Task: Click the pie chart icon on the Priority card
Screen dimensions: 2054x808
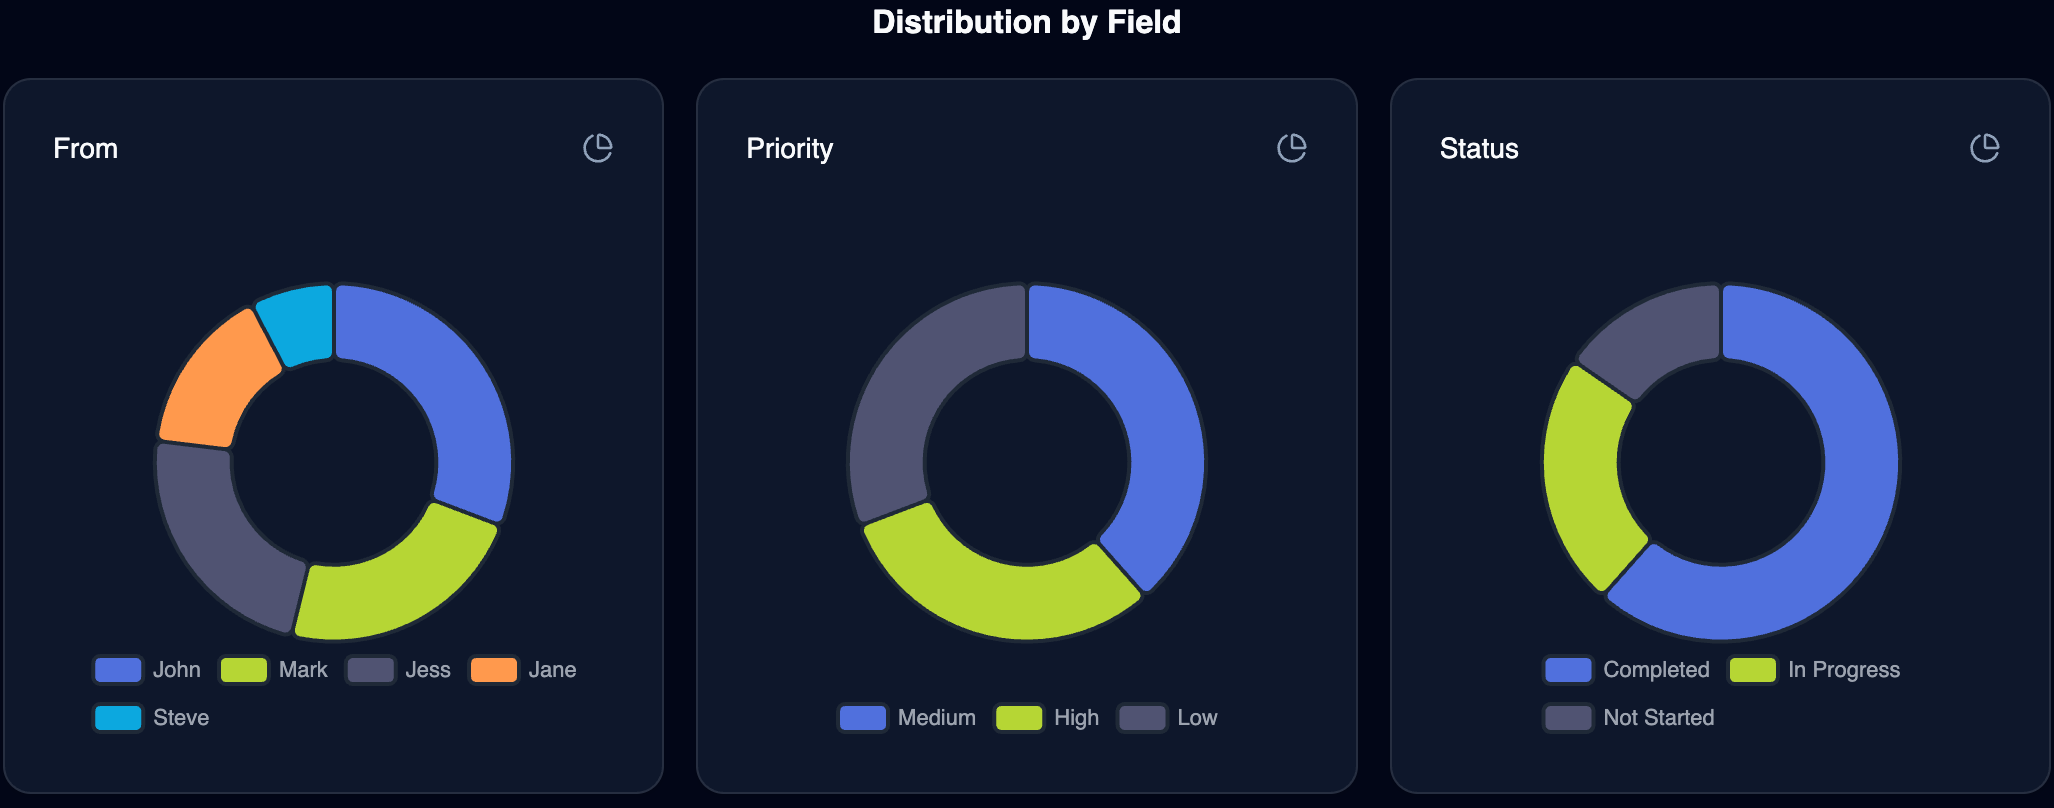Action: tap(1293, 147)
